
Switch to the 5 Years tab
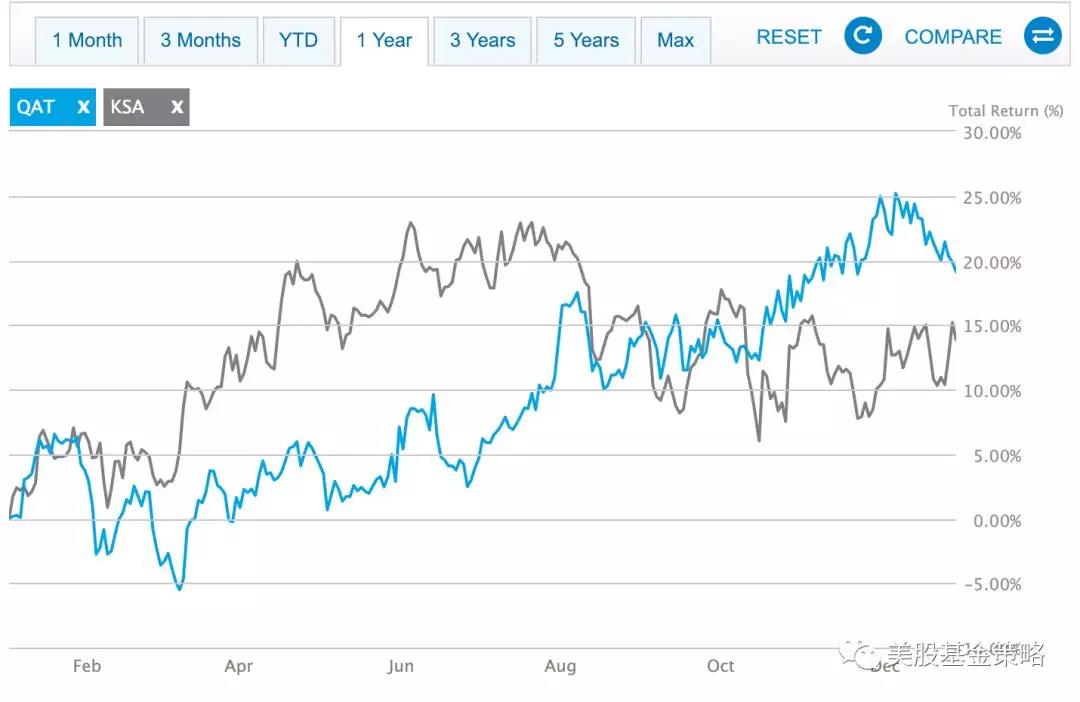tap(586, 41)
